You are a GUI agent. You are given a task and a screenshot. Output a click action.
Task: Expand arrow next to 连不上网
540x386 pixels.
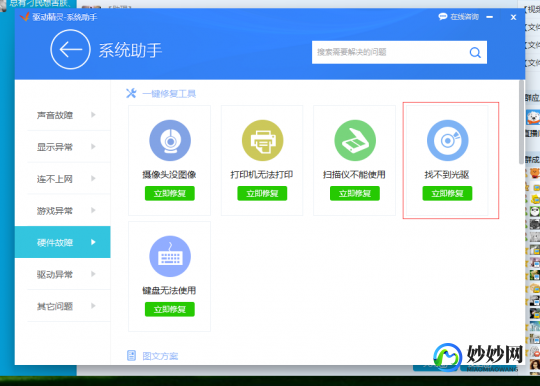coord(93,178)
